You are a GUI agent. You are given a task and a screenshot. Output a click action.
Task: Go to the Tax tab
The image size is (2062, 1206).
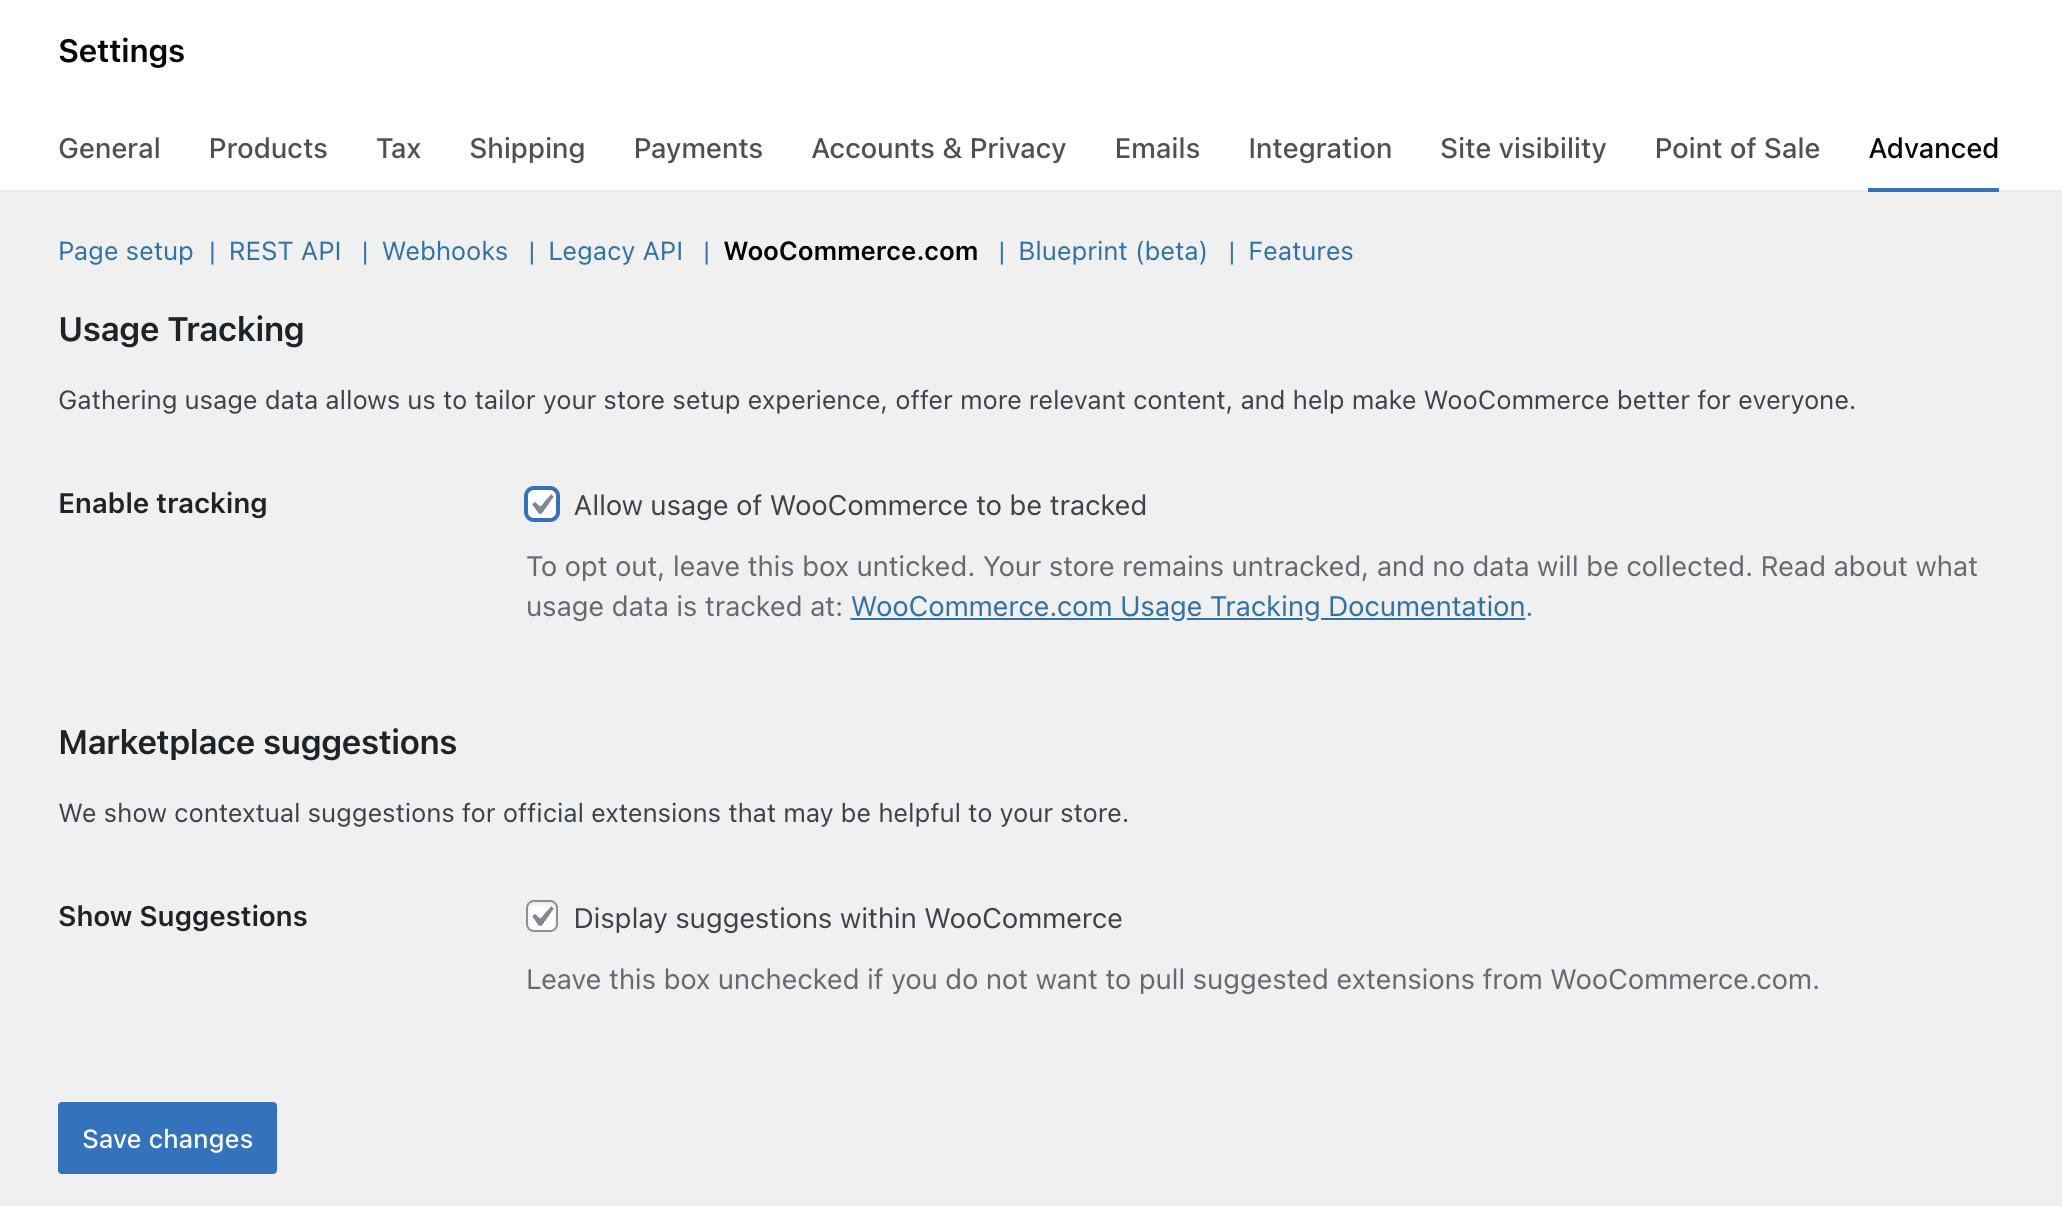click(398, 148)
